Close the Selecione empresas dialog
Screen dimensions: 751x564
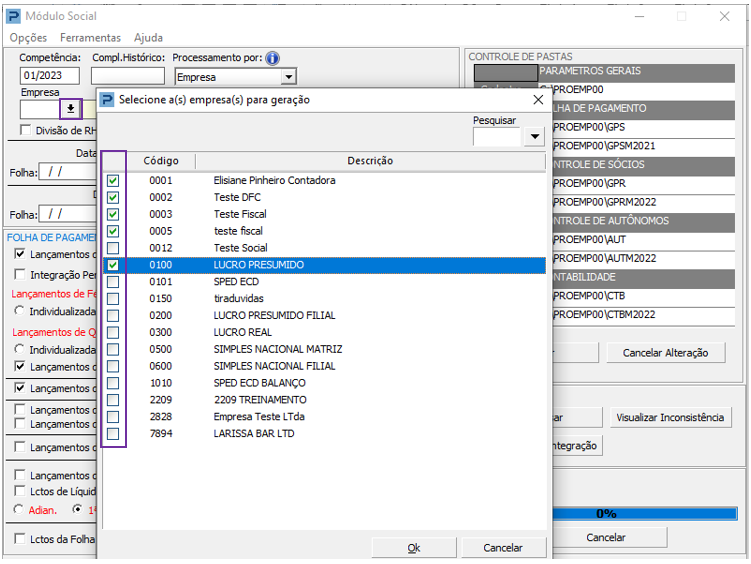pos(538,100)
